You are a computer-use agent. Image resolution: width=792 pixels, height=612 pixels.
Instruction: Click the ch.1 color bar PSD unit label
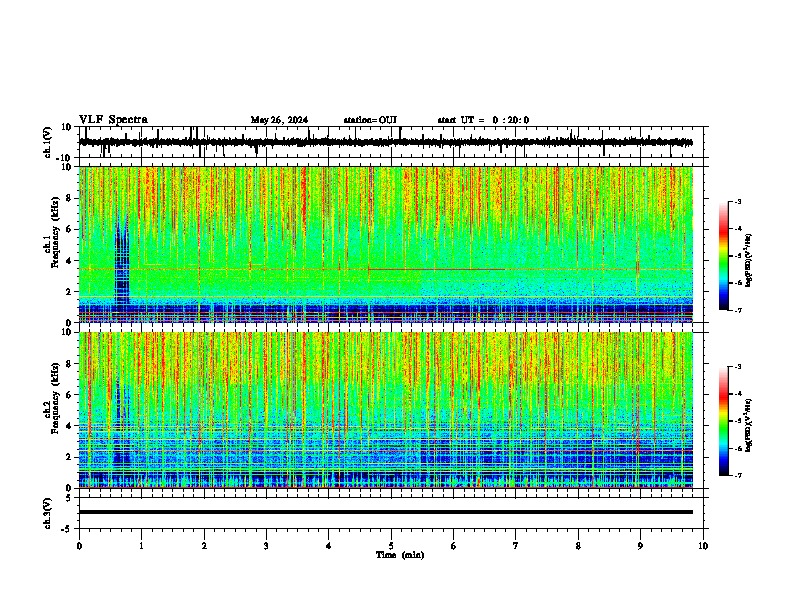pos(749,261)
